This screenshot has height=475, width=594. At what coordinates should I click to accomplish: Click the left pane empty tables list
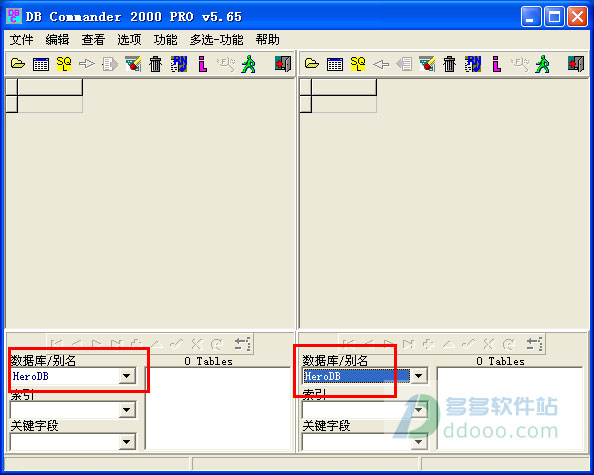(x=218, y=409)
